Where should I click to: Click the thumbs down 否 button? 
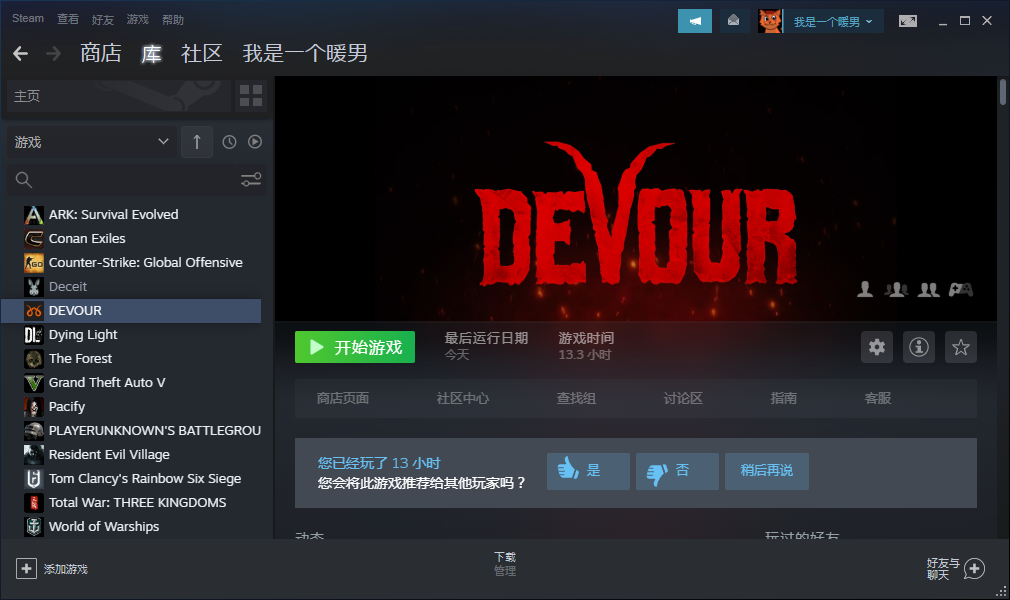677,471
